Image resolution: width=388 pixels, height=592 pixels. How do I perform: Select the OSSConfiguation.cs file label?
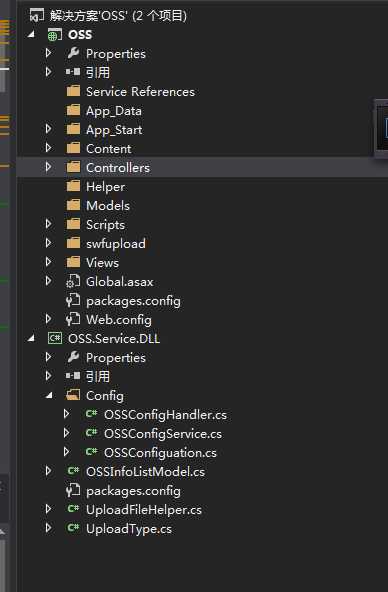pos(160,453)
